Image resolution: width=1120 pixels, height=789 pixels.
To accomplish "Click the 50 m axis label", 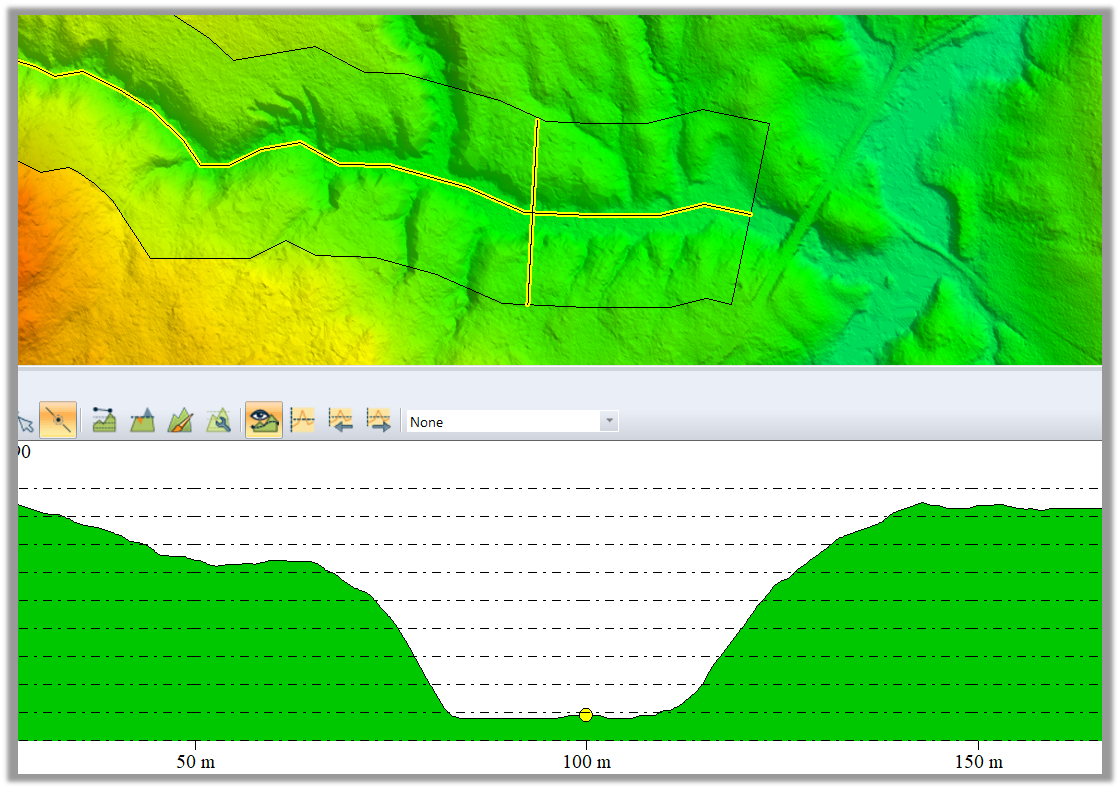I will point(196,762).
